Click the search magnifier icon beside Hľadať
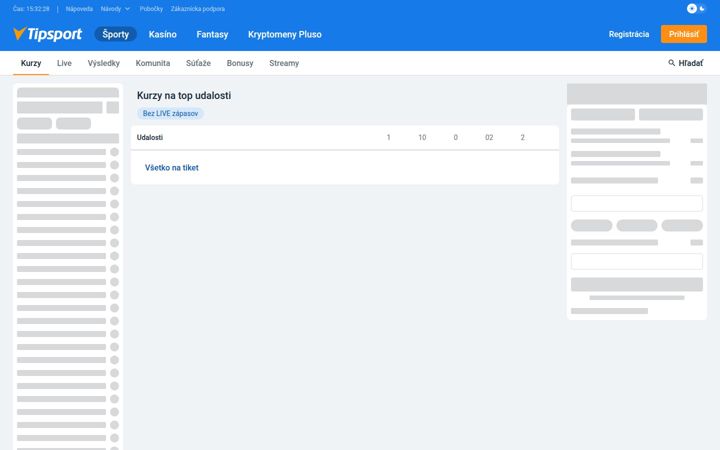Screen dimensions: 720x450 tap(671, 63)
